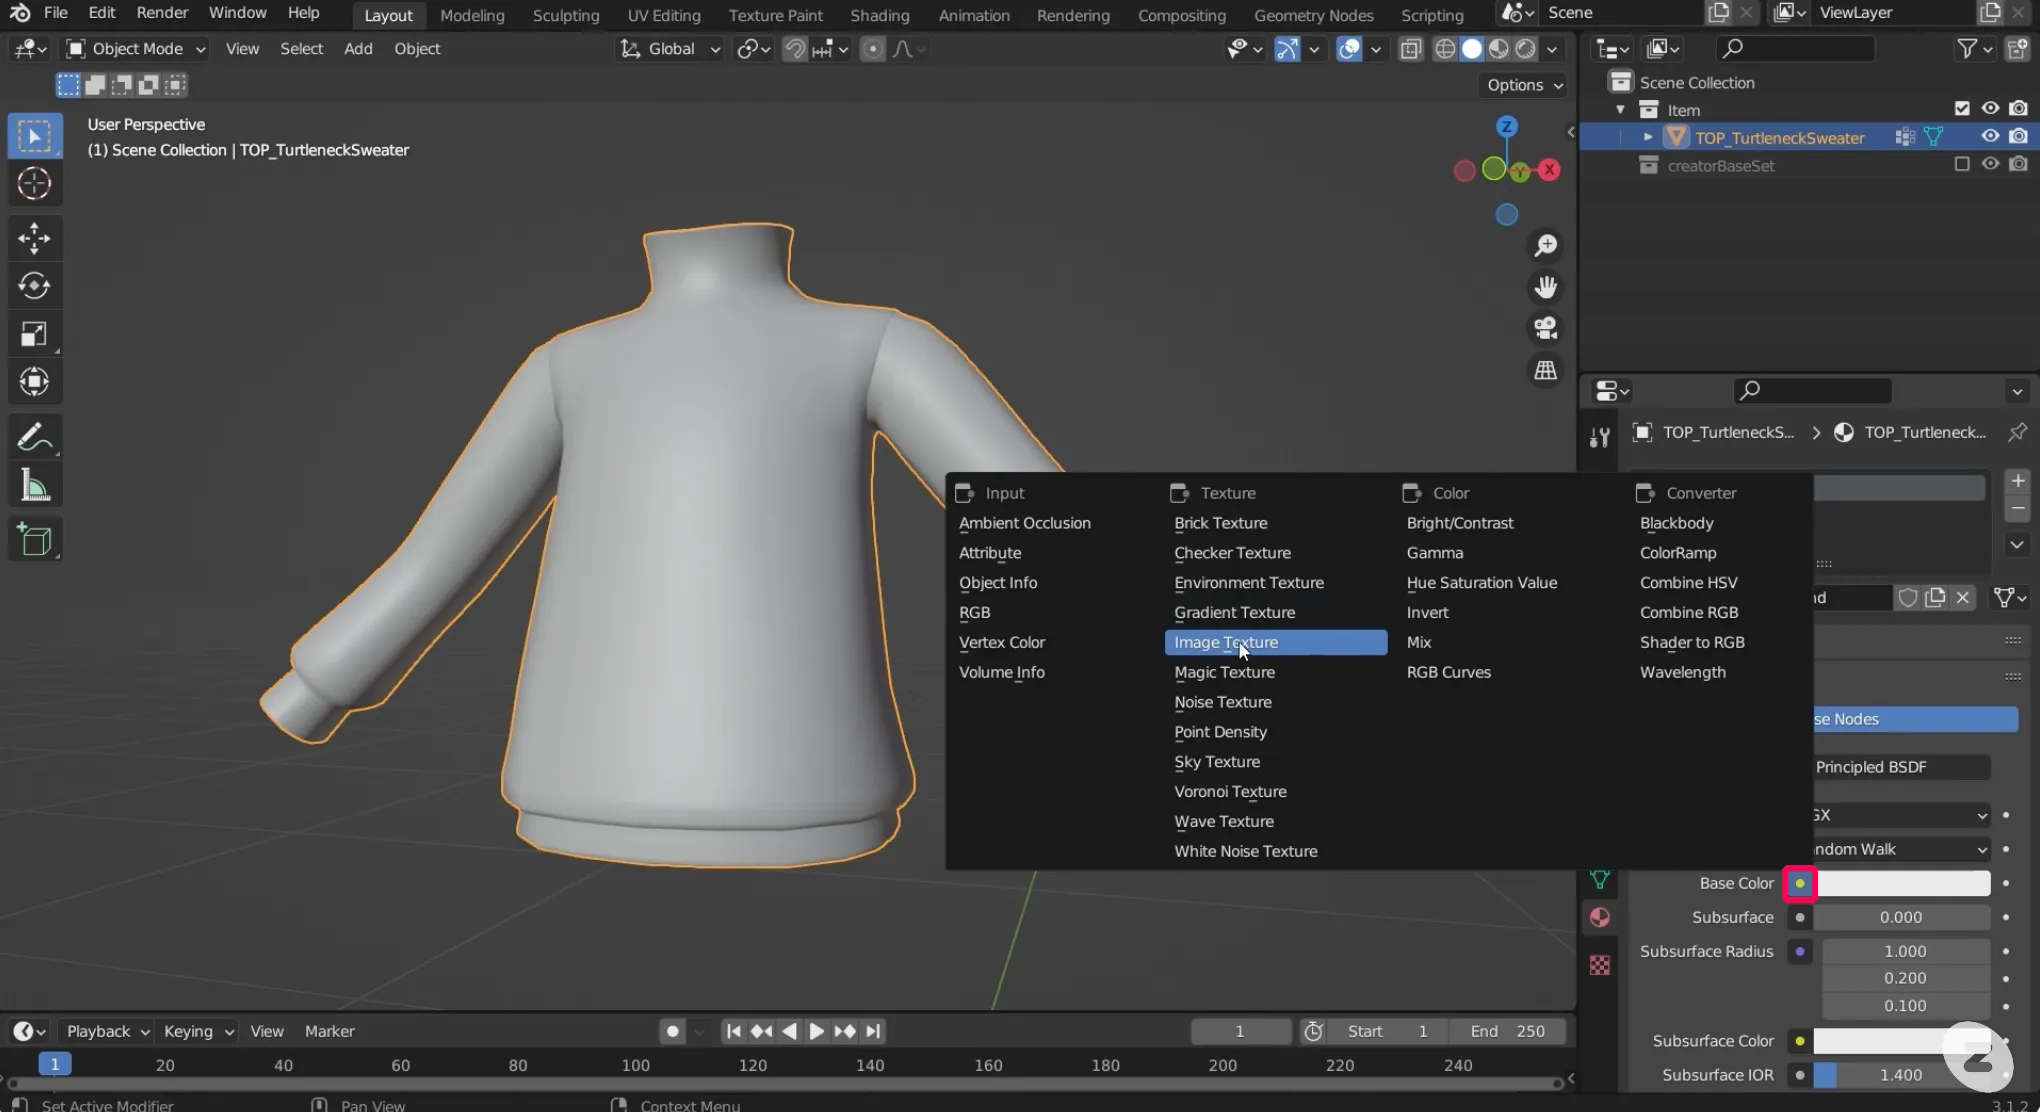Open the Global transform orientation dropdown
The width and height of the screenshot is (2040, 1112).
click(669, 49)
